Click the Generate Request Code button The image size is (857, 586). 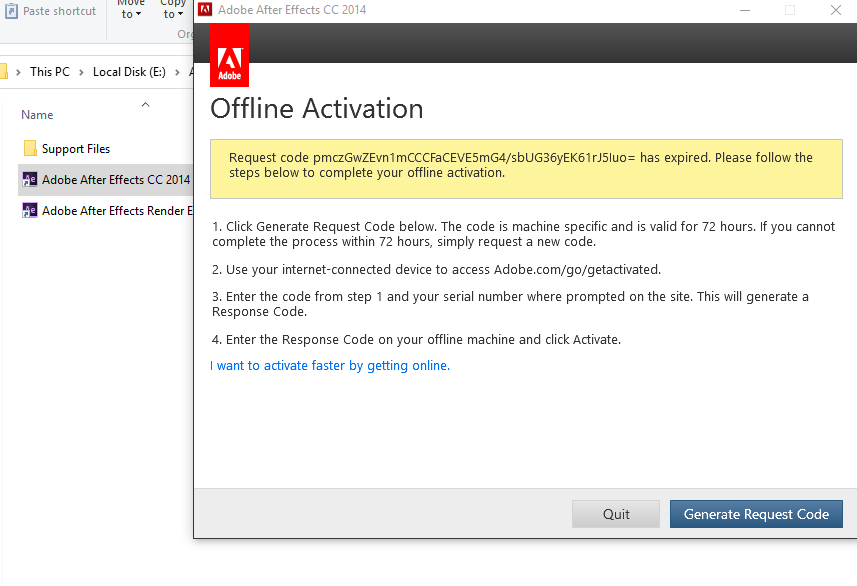coord(756,514)
